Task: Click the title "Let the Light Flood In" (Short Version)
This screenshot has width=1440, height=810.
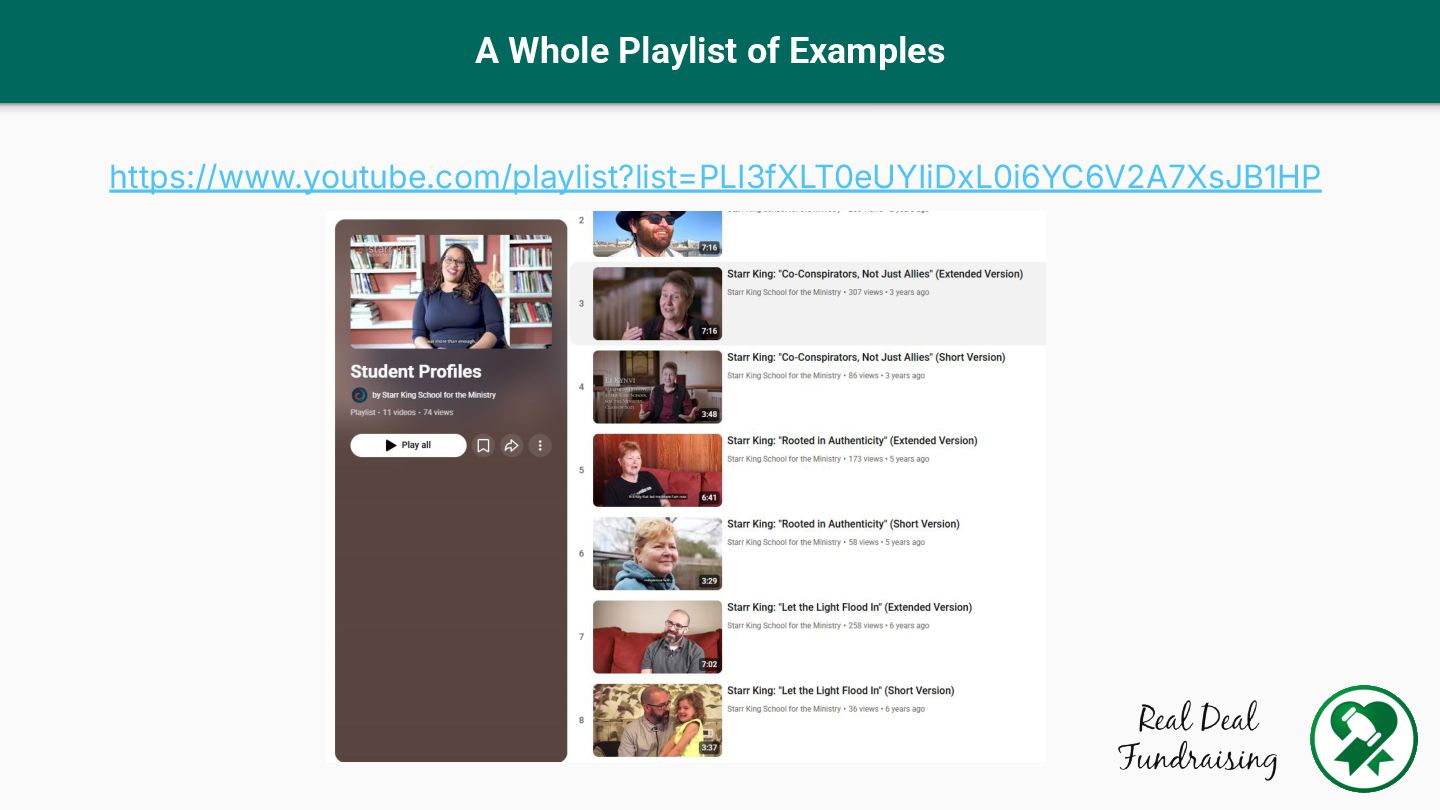Action: 841,691
